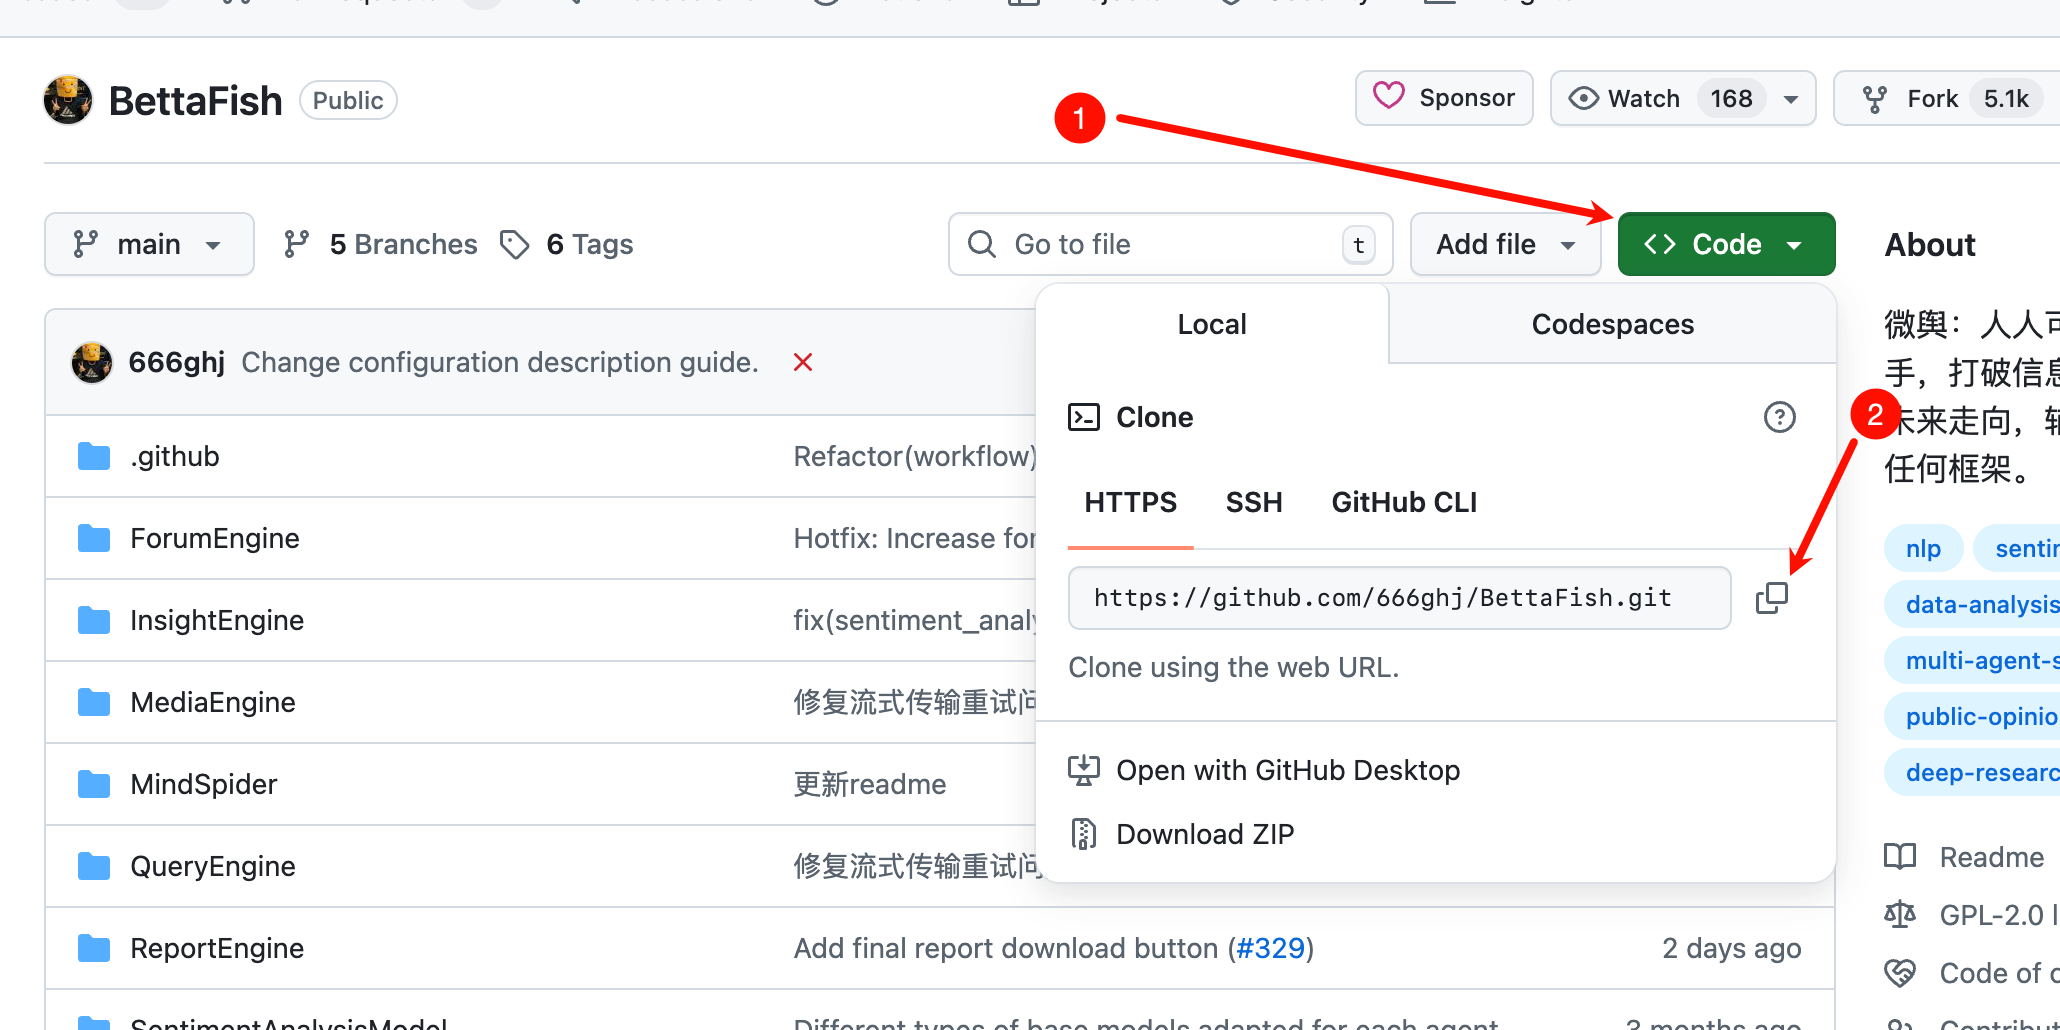This screenshot has height=1030, width=2060.
Task: Open the Watch notifications dropdown arrow
Action: 1791,99
